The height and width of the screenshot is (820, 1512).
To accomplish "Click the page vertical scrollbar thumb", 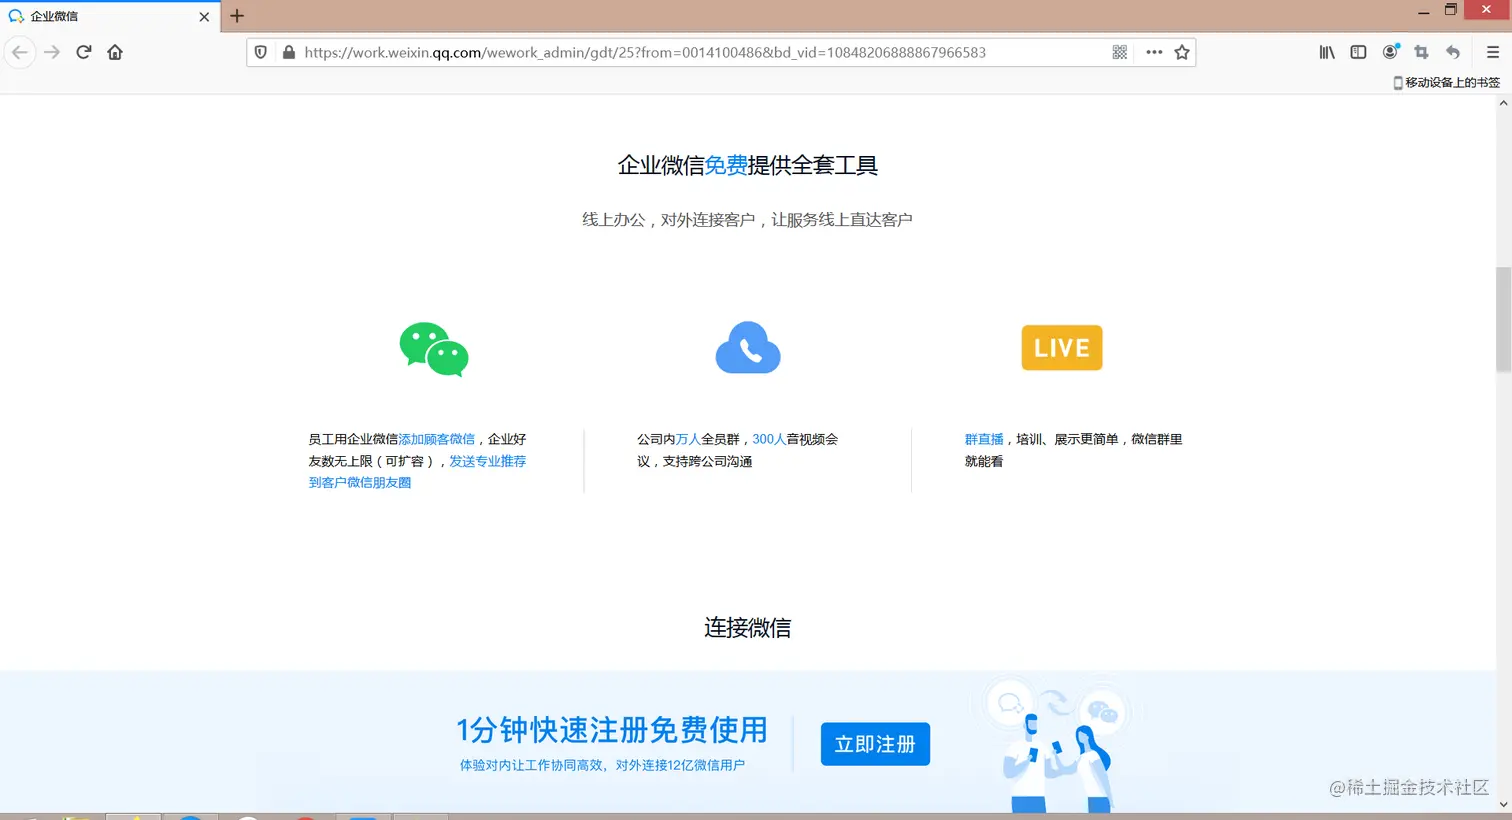I will pos(1503,320).
